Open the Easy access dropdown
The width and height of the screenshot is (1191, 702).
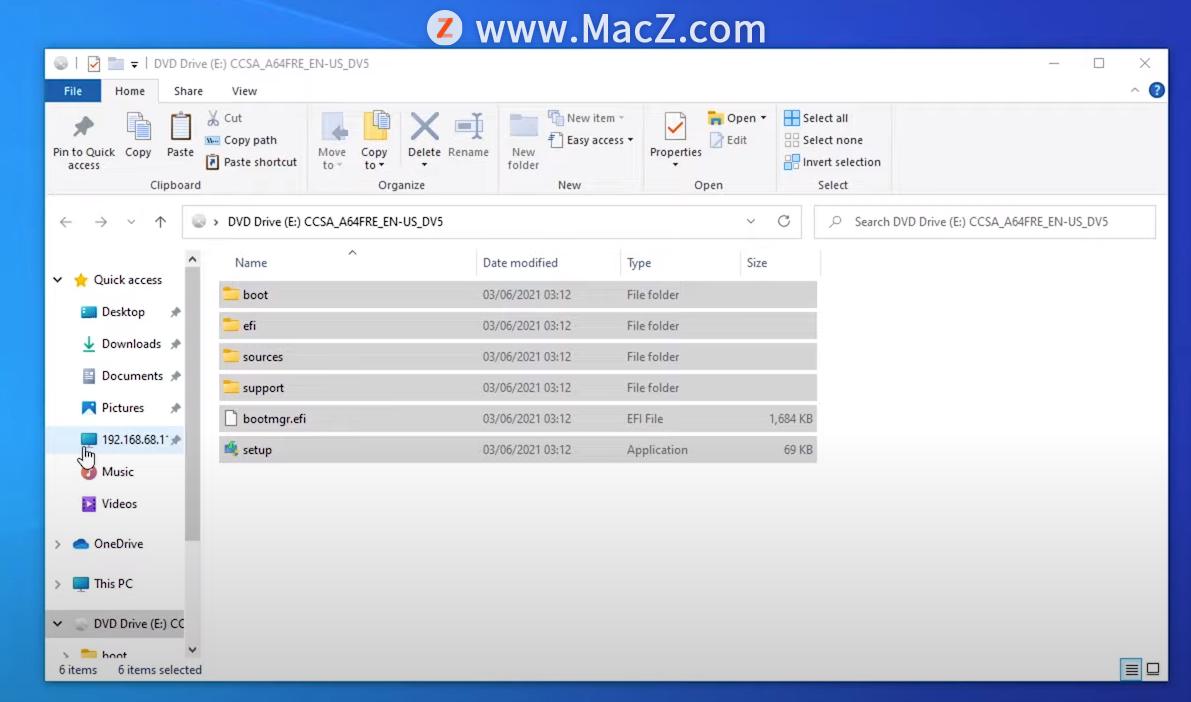pos(592,140)
